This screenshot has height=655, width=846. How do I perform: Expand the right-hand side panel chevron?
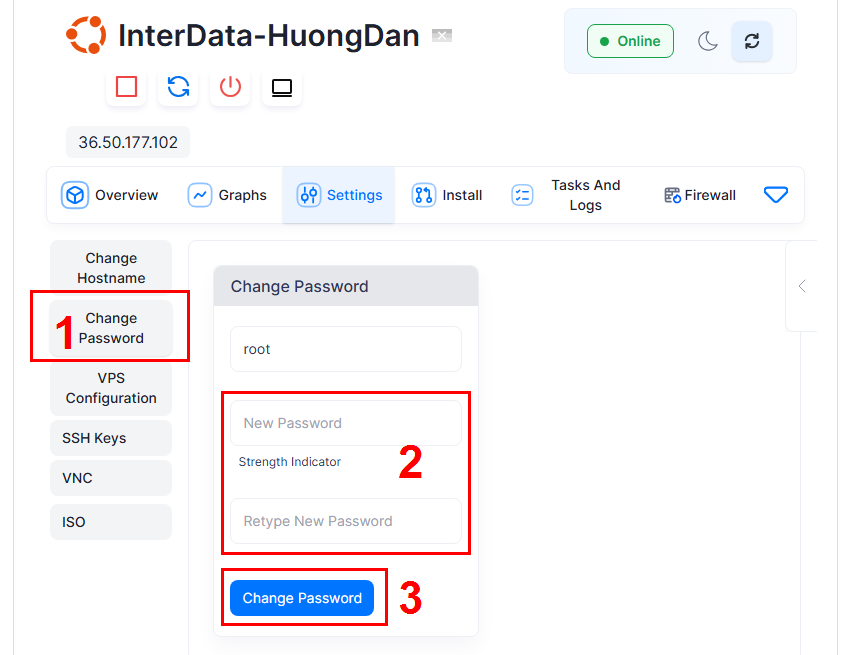click(802, 286)
